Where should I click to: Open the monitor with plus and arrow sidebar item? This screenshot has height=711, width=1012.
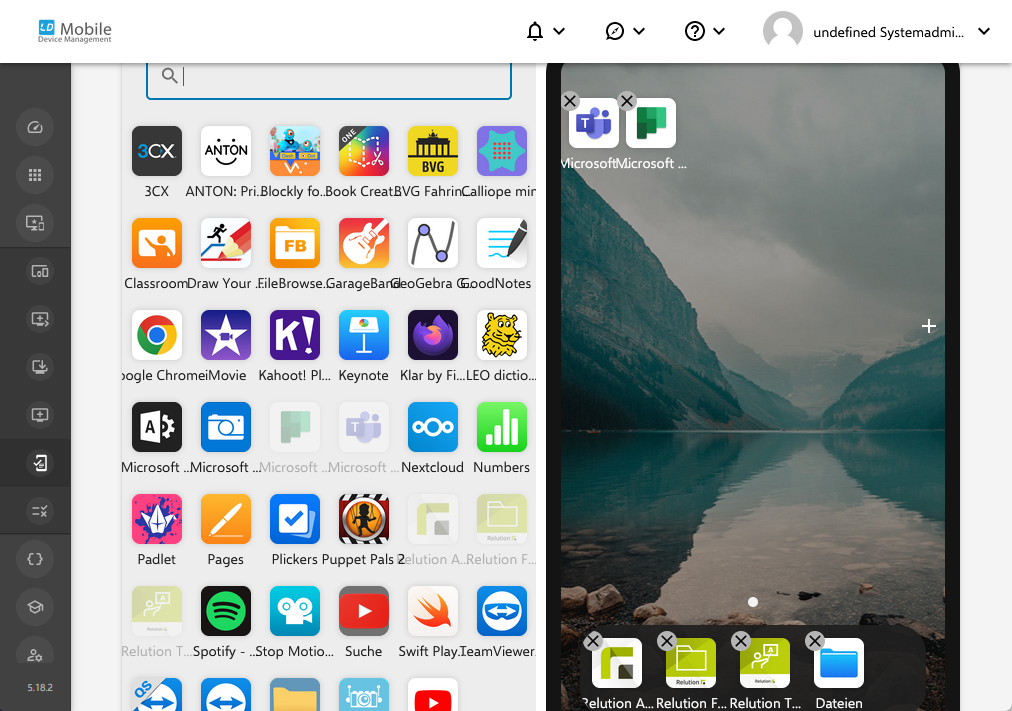point(40,319)
